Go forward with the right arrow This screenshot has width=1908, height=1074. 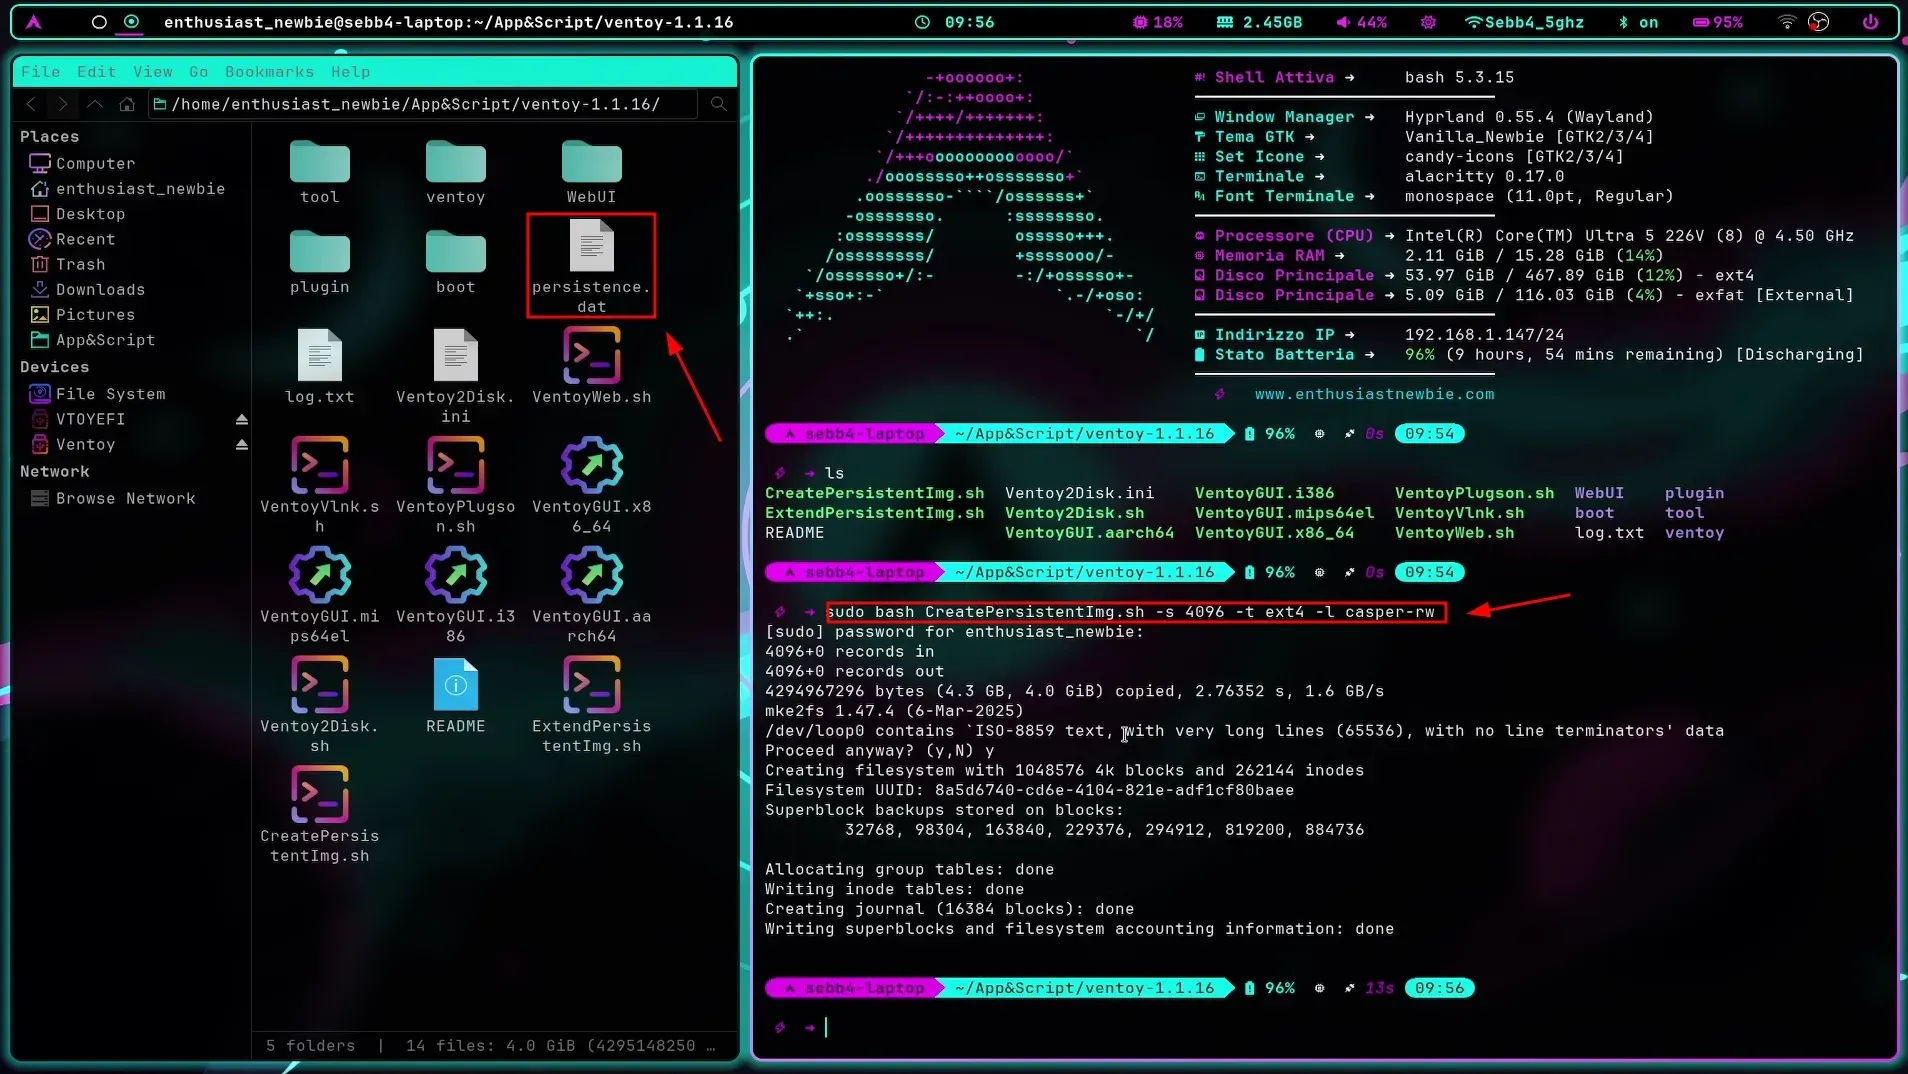63,104
